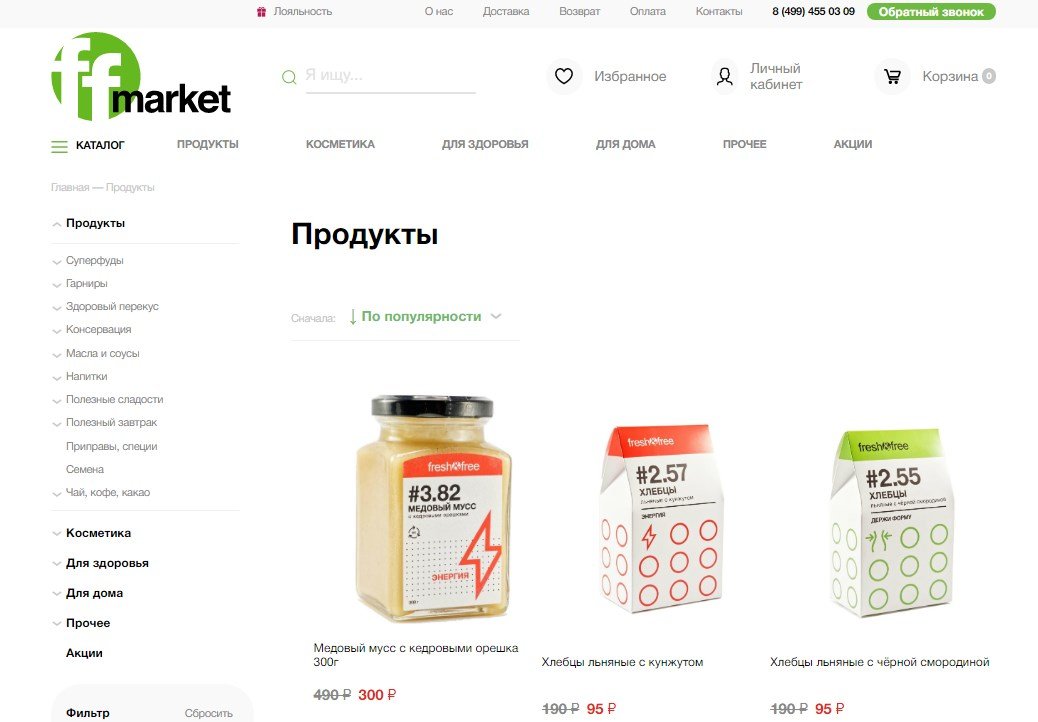Go home via the f market logo
1038x722 pixels.
pyautogui.click(x=141, y=76)
